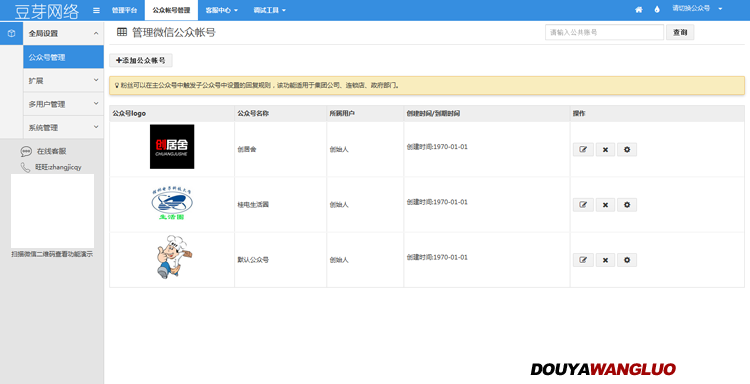750x384 pixels.
Task: Expand the 系统管理 sidebar section
Action: pyautogui.click(x=63, y=127)
